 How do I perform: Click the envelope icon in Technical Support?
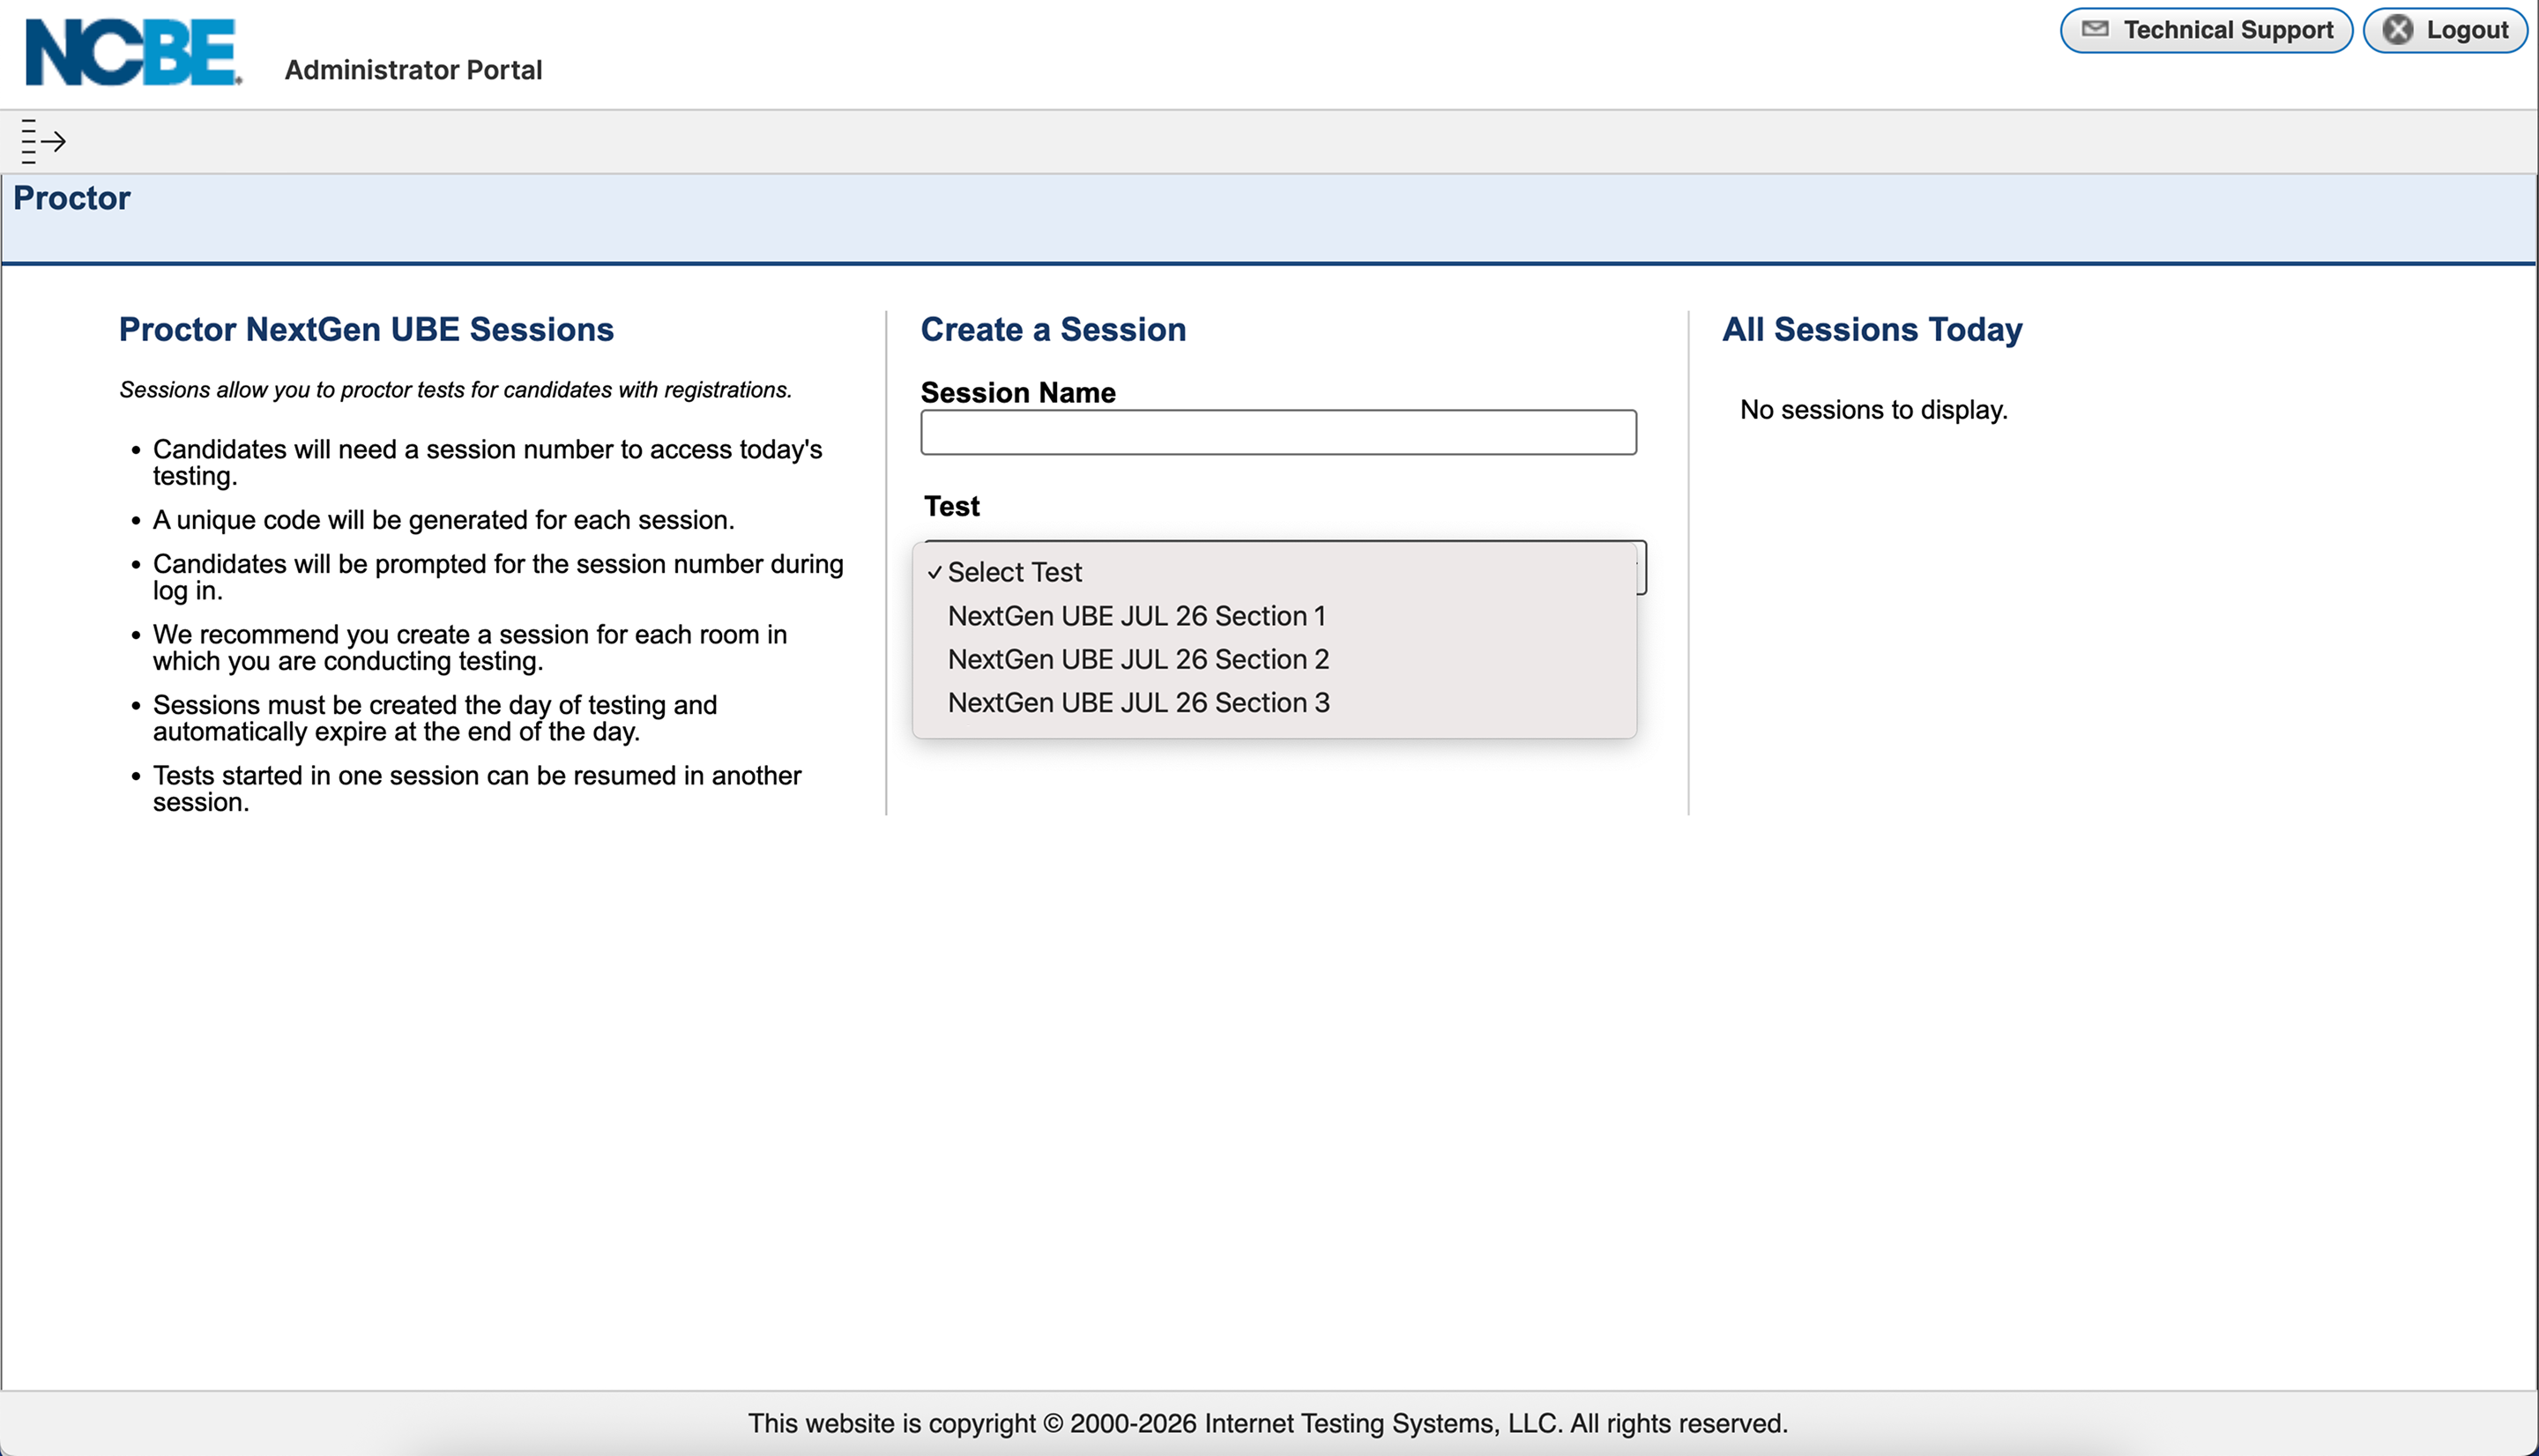2095,30
